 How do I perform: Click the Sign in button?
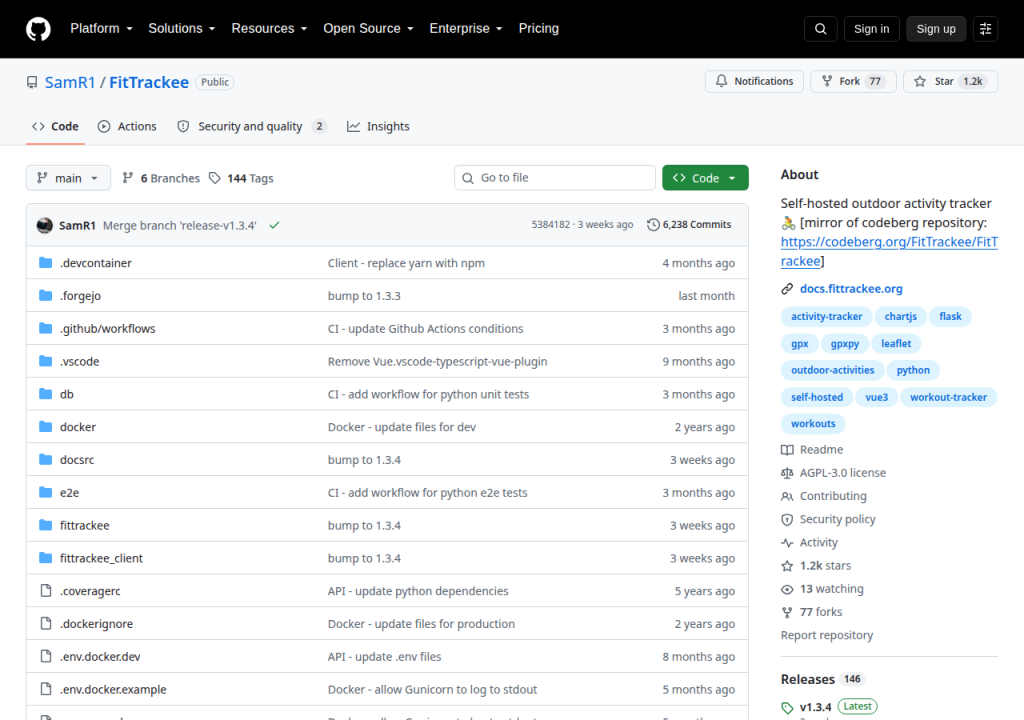871,29
